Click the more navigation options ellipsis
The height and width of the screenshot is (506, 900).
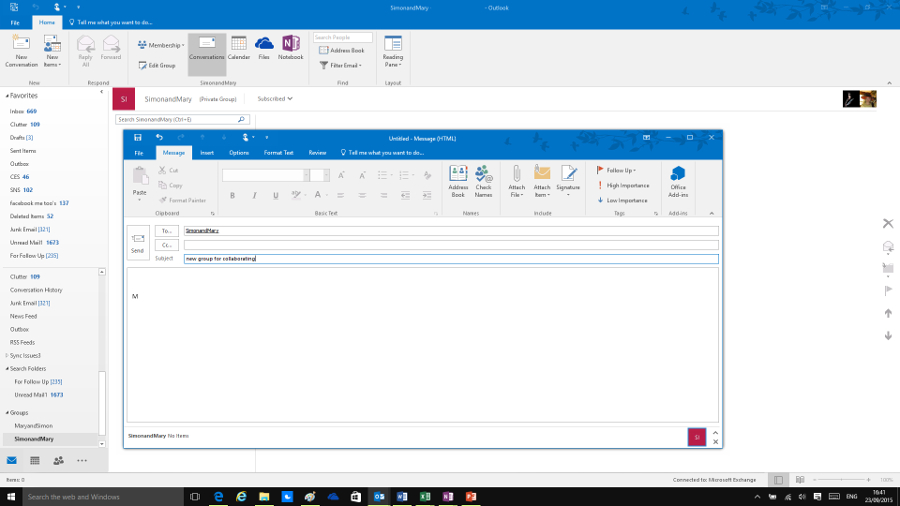point(82,461)
